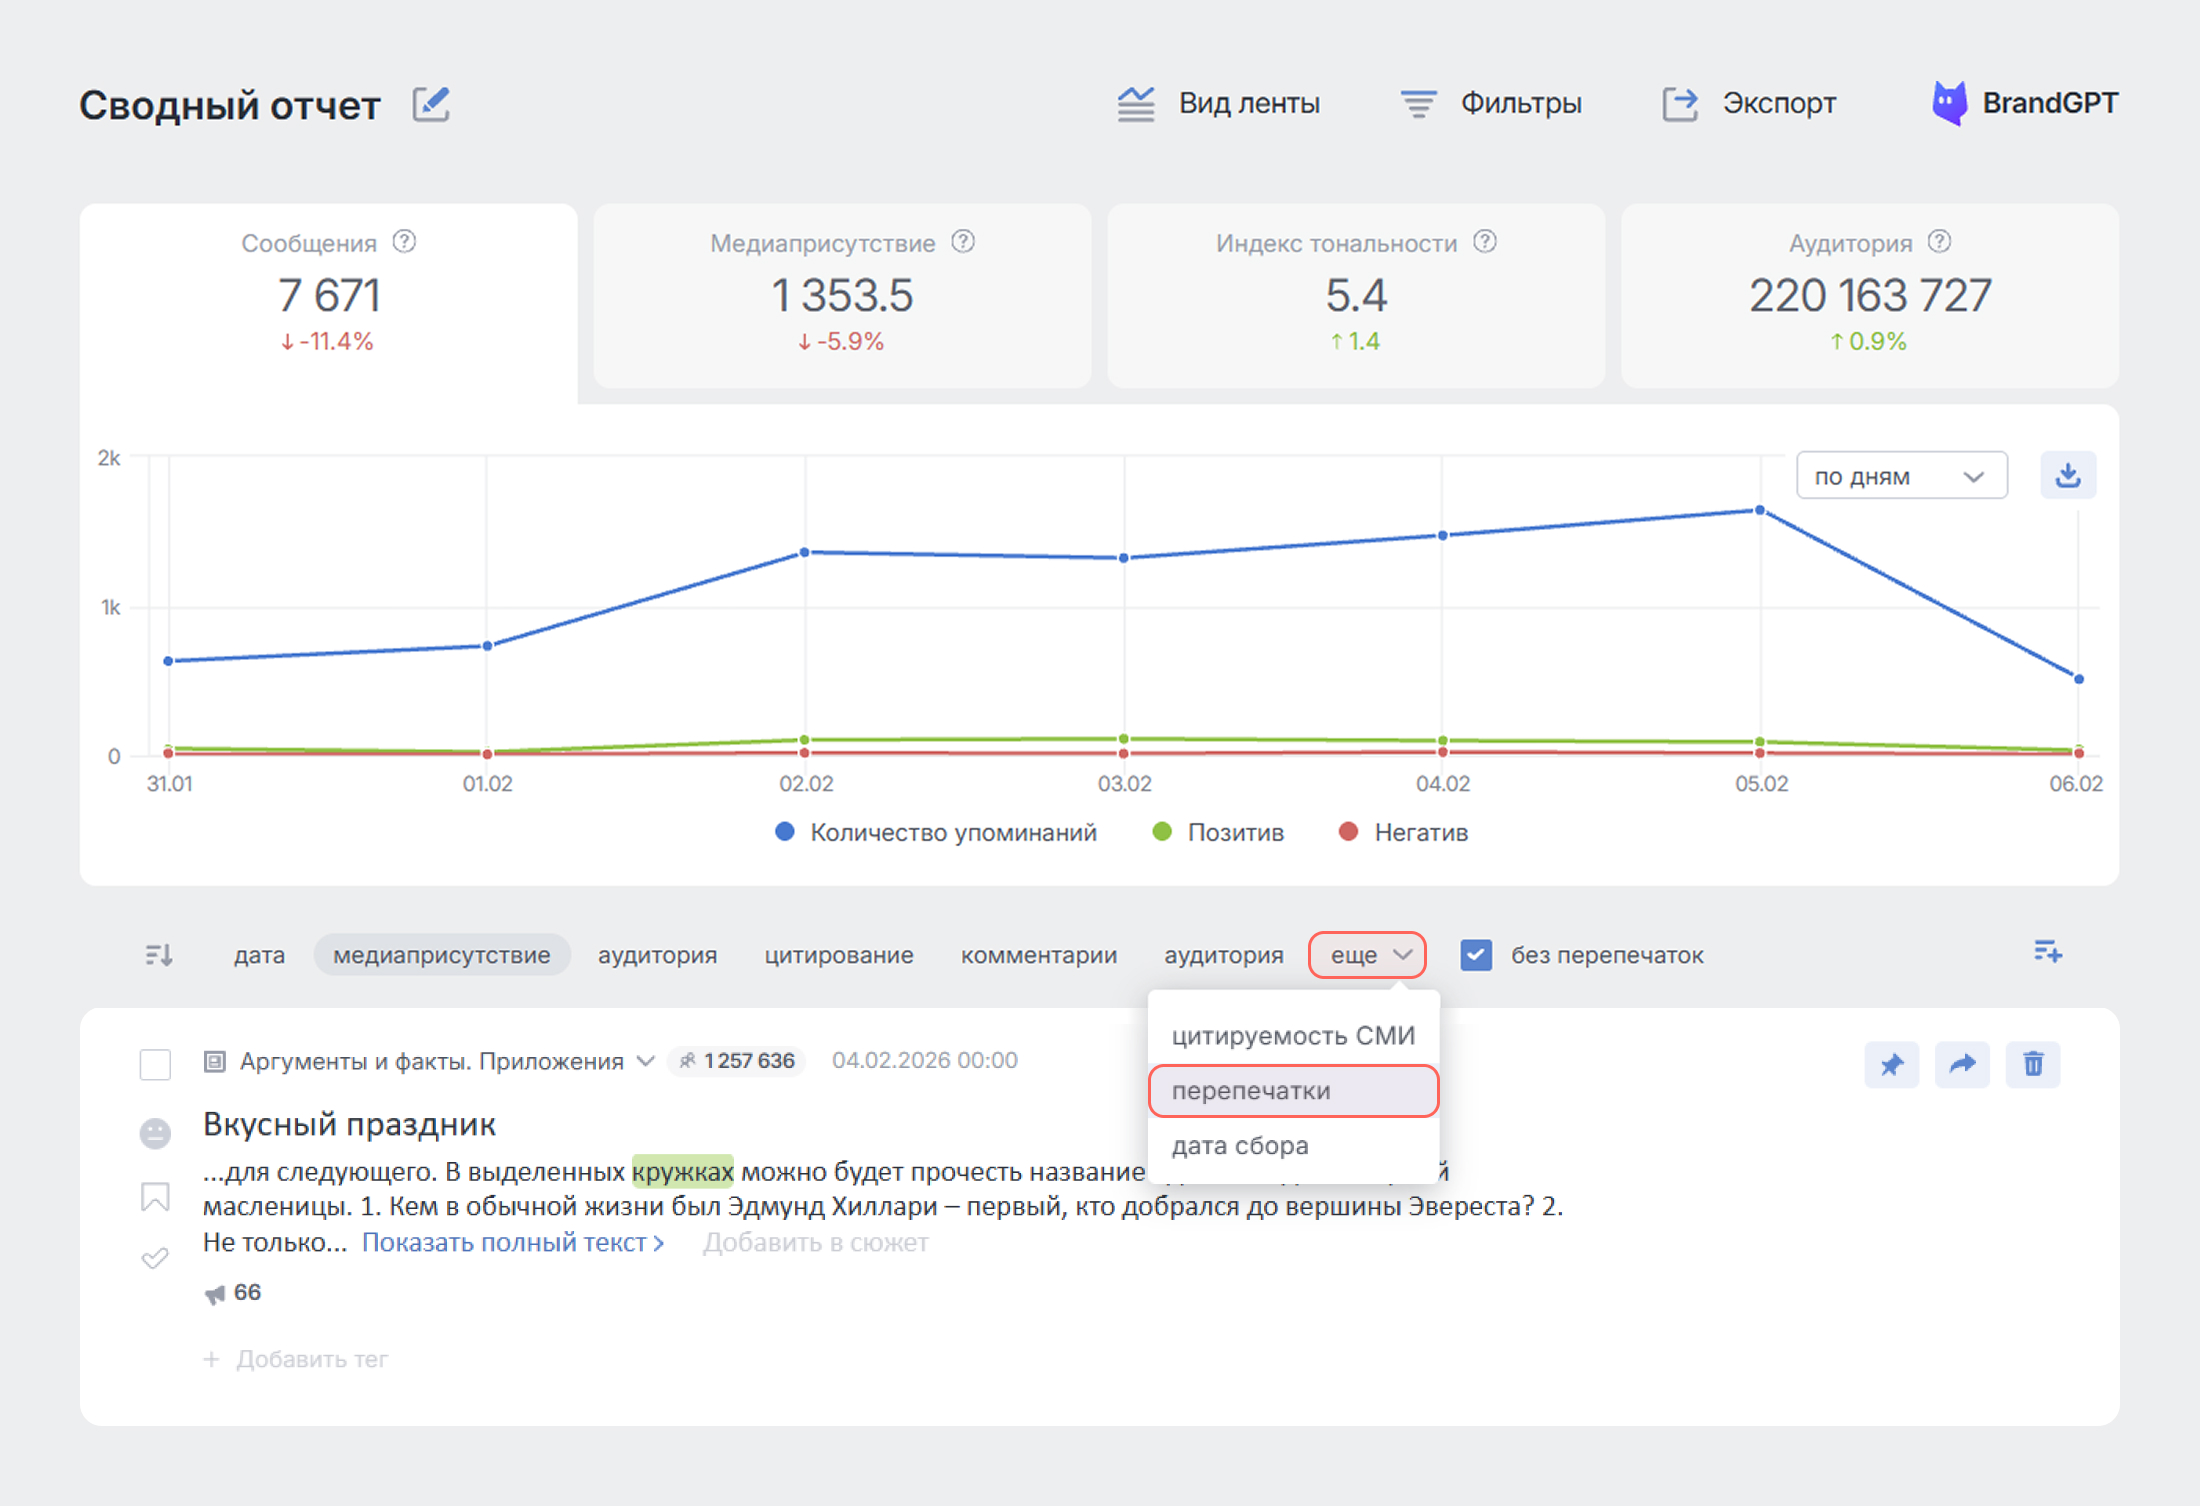The width and height of the screenshot is (2200, 1506).
Task: Delete the article with the trash icon
Action: point(2033,1064)
